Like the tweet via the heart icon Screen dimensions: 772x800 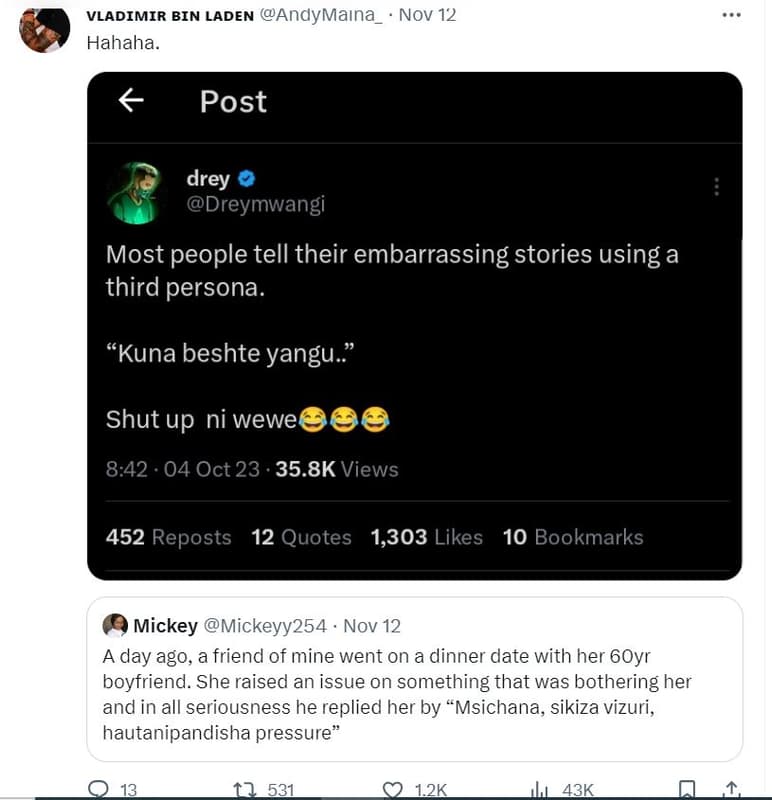(x=393, y=789)
